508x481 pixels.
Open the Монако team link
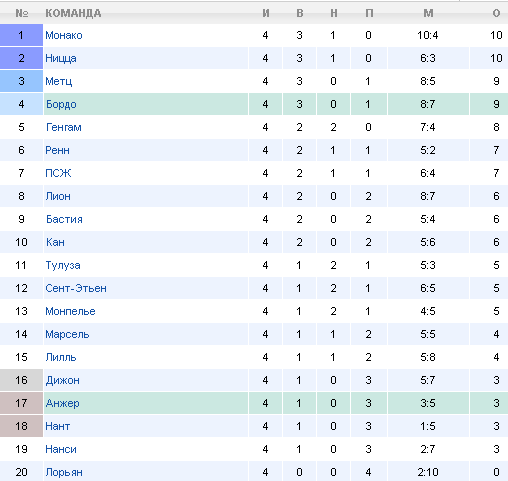coord(64,35)
